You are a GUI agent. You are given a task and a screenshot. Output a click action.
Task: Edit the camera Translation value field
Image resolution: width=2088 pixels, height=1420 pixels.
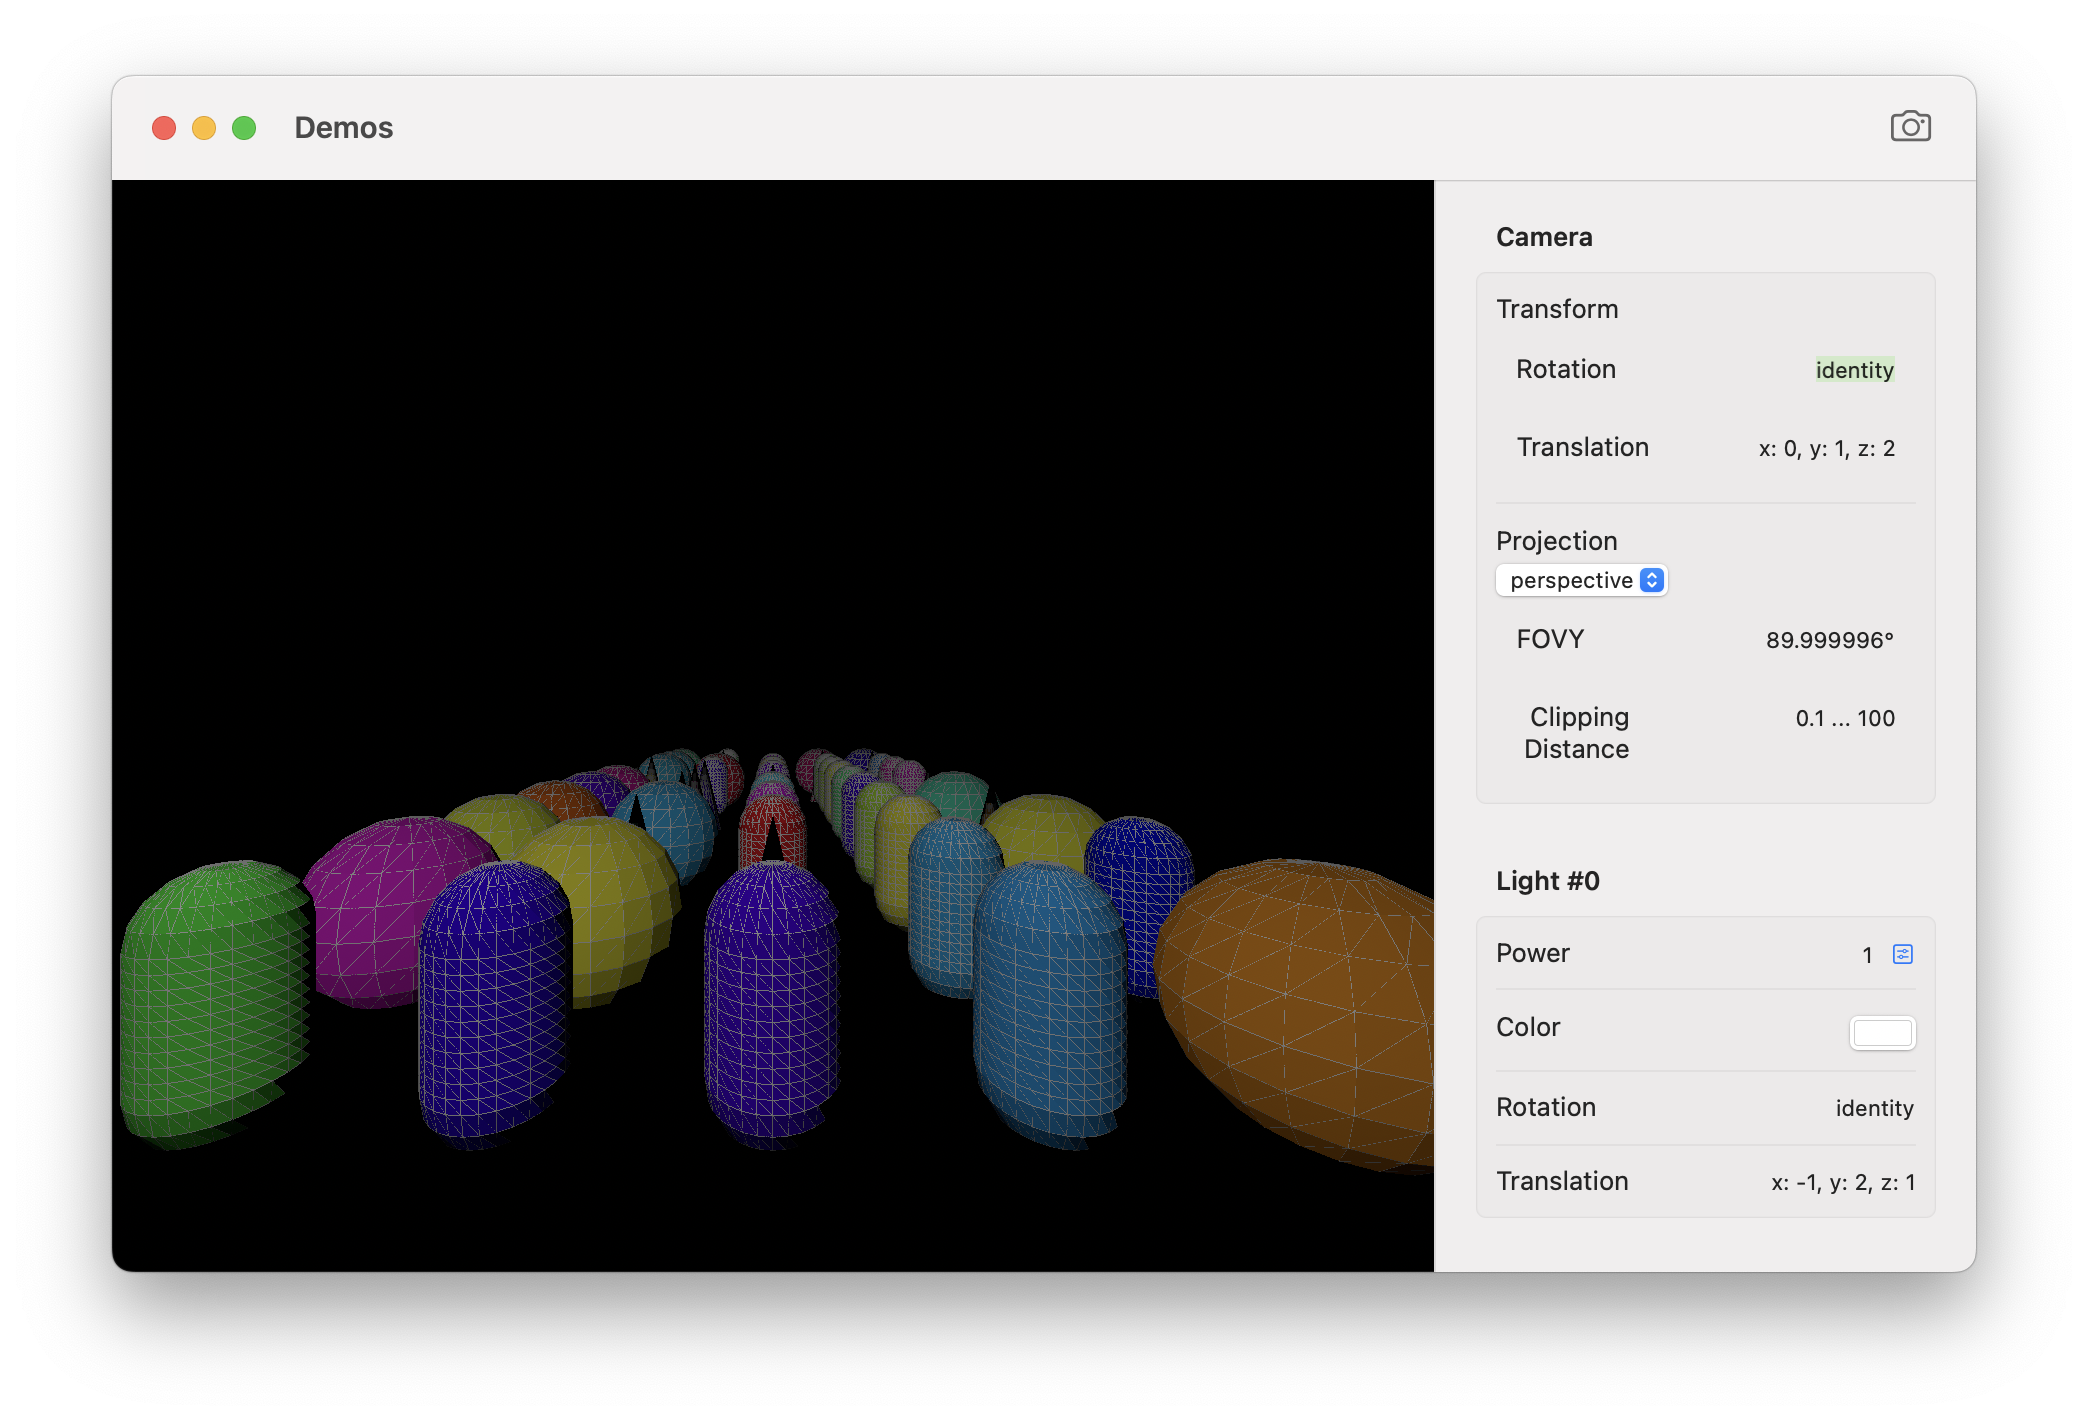pos(1826,449)
